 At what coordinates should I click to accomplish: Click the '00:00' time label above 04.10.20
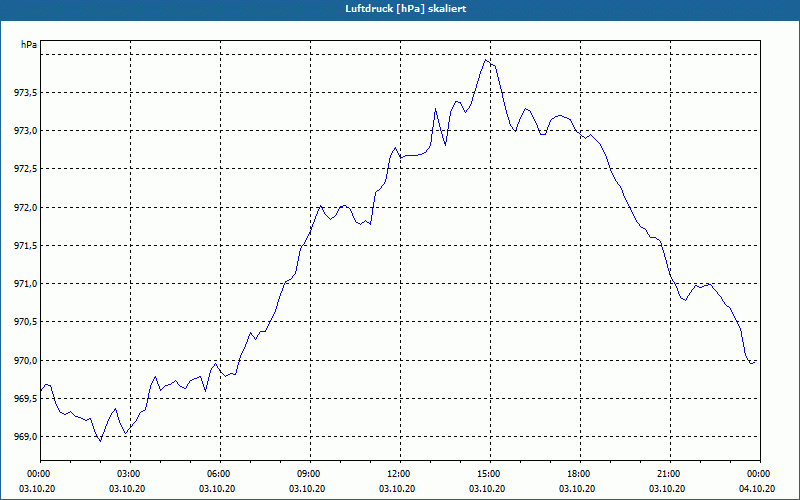760,474
